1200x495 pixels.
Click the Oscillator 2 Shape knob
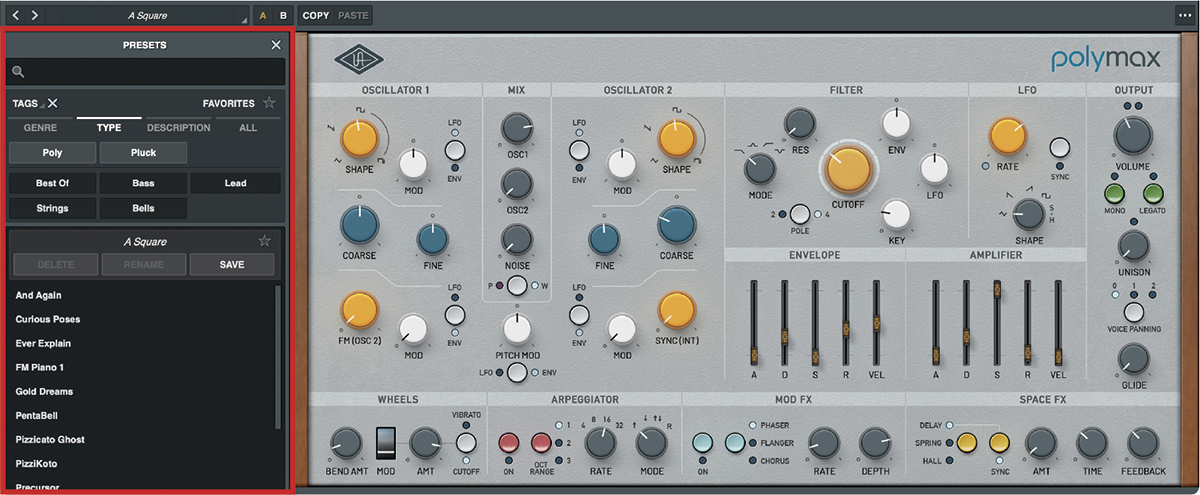(676, 139)
